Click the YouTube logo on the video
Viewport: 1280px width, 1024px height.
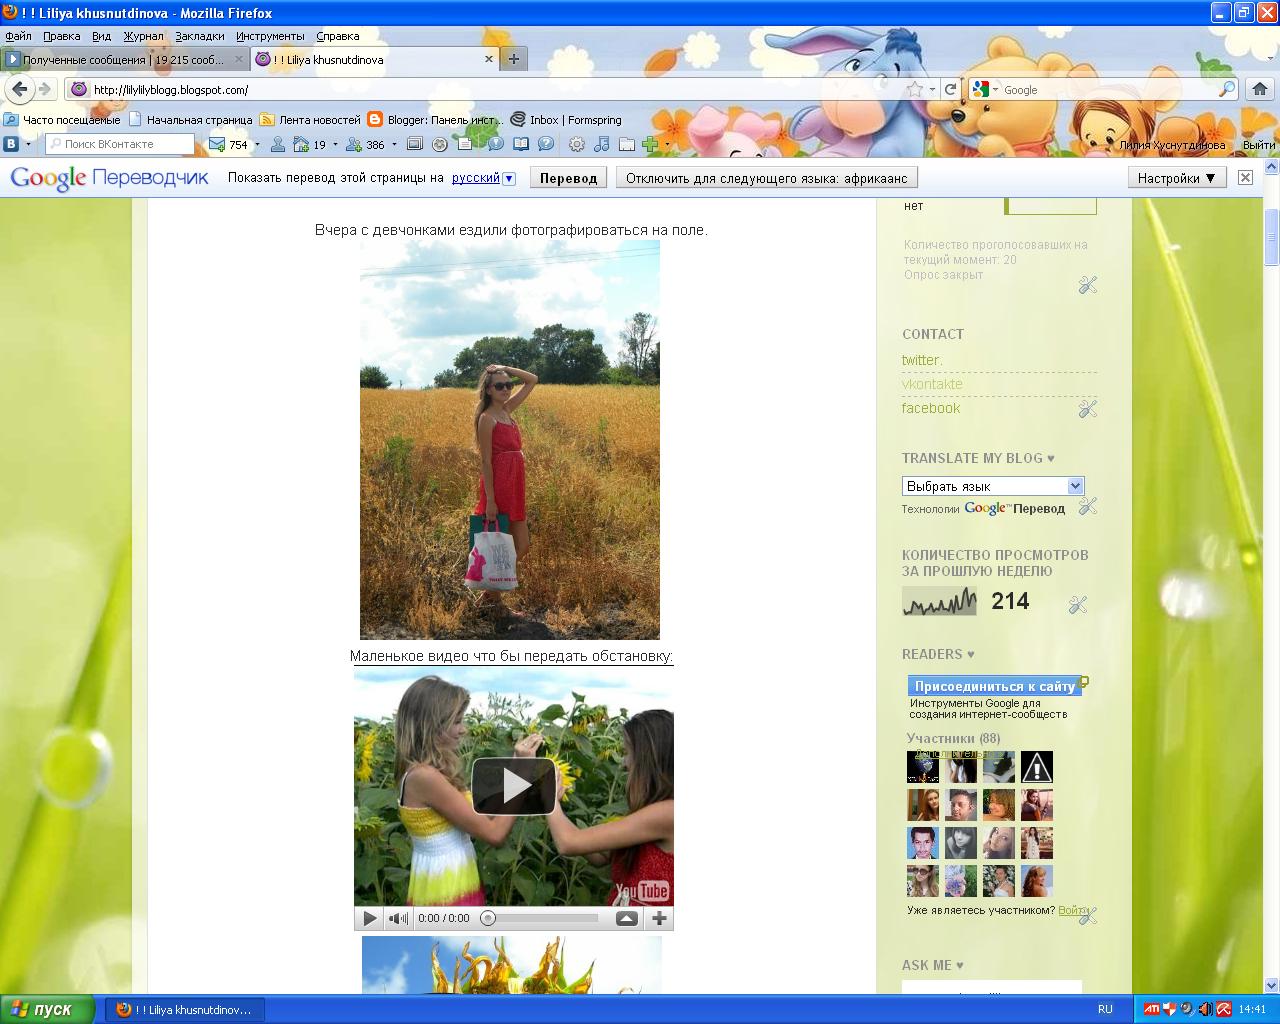[x=642, y=891]
